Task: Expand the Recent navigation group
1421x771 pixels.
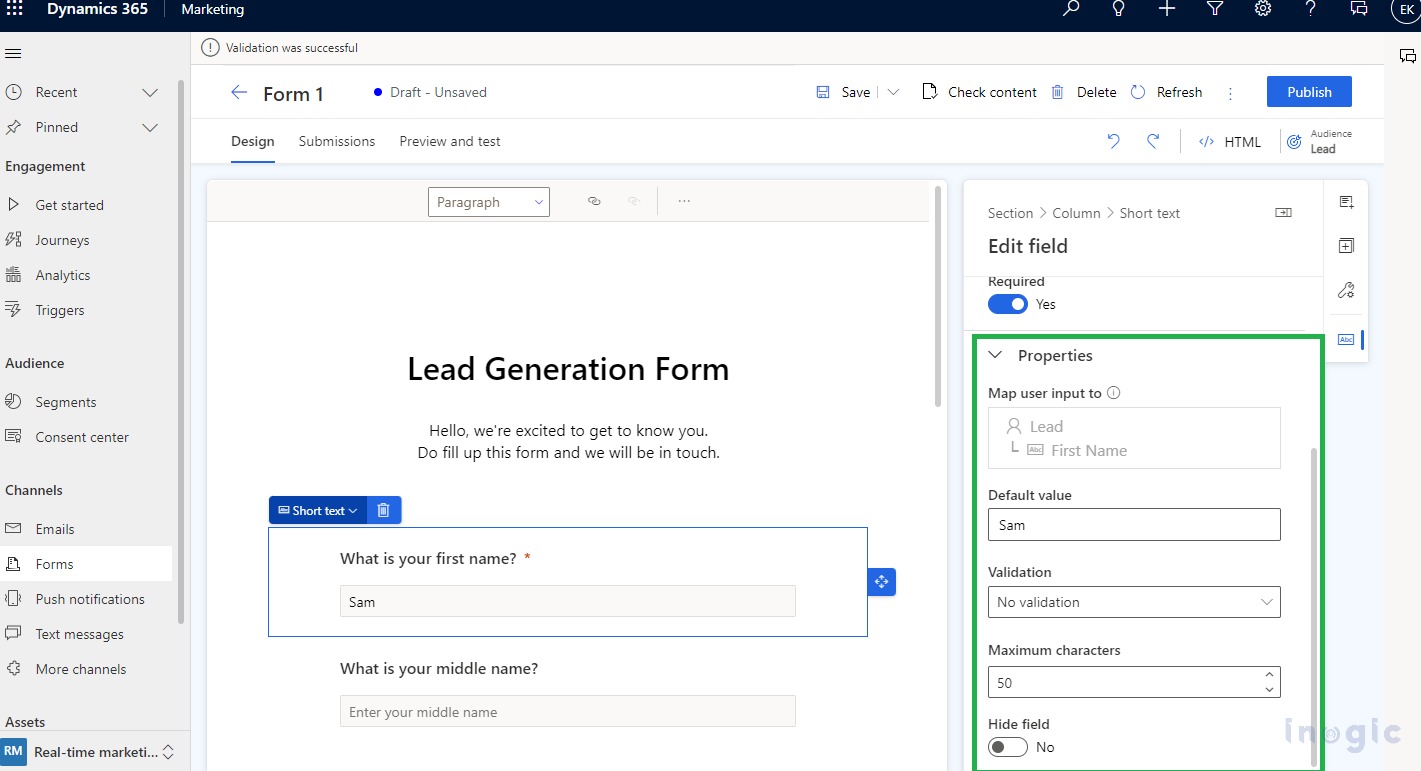Action: [x=150, y=93]
